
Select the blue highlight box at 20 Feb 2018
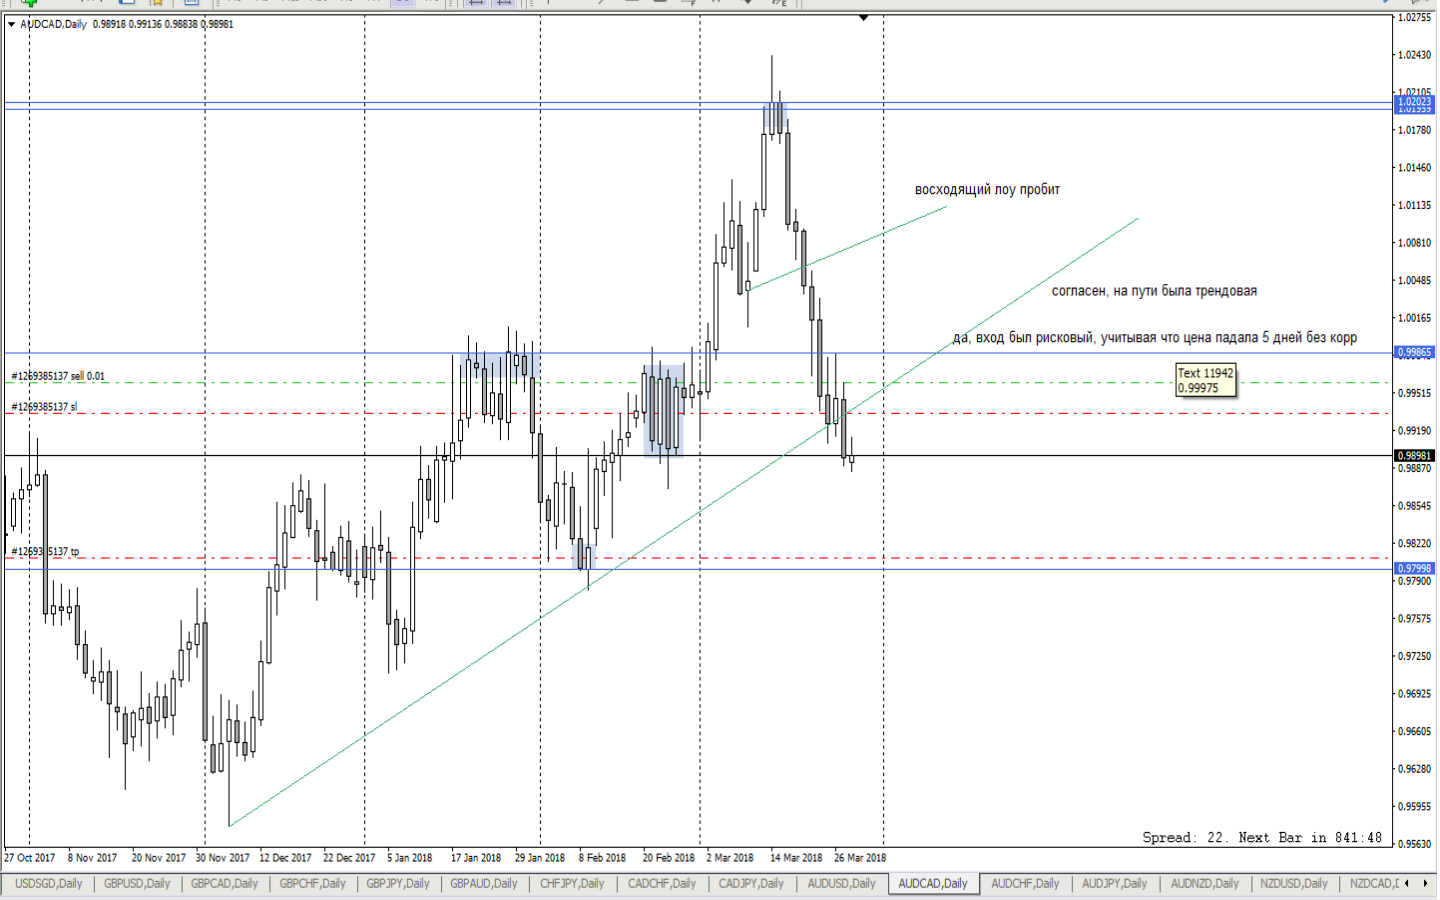pos(664,410)
